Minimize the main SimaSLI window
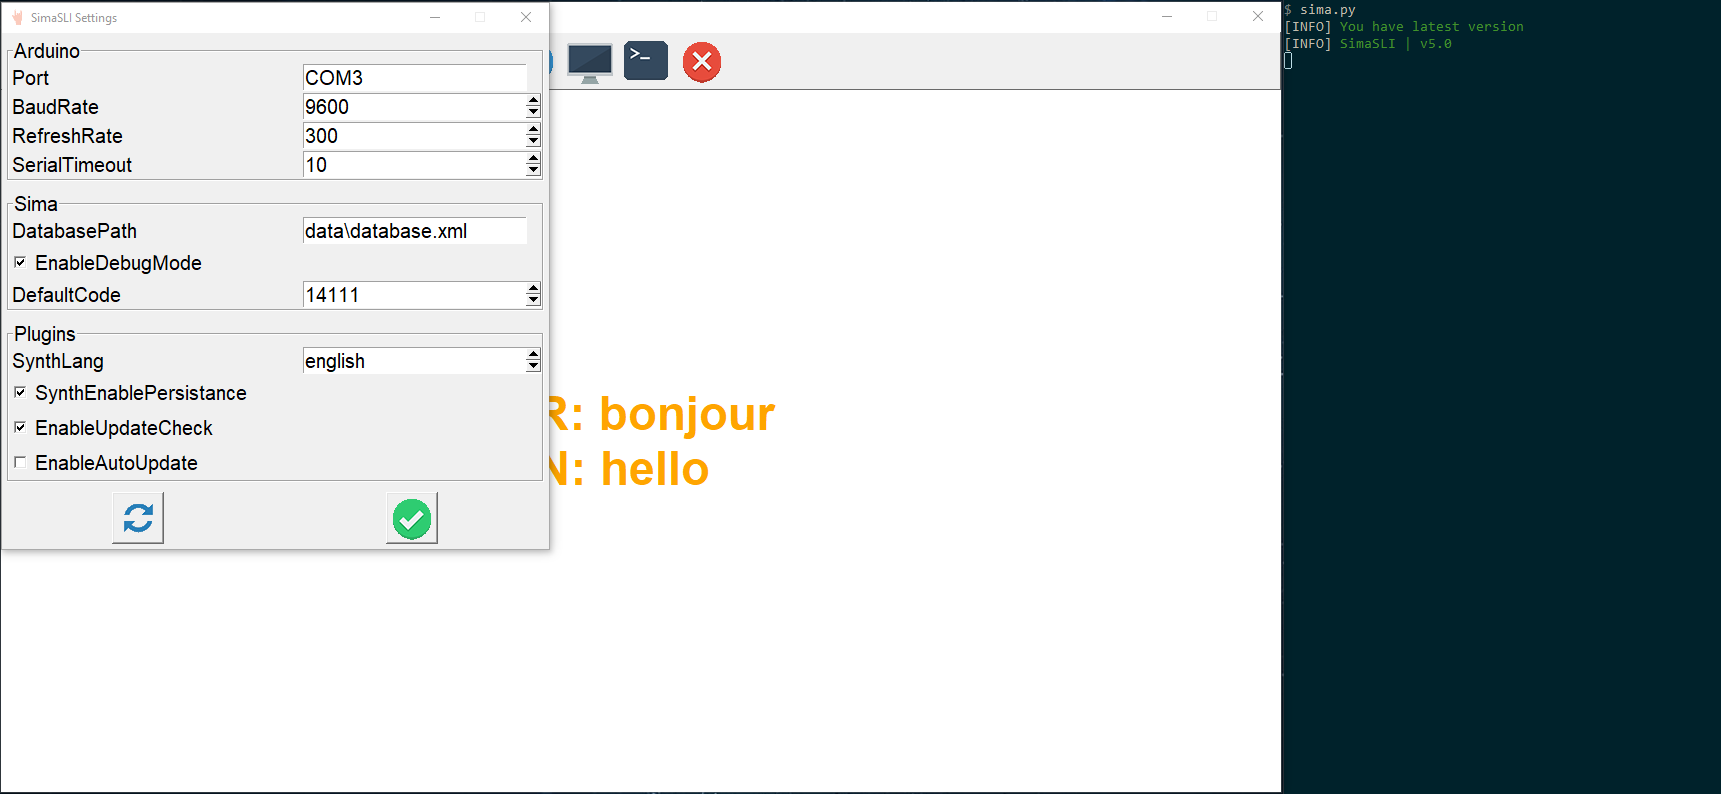This screenshot has height=794, width=1721. pos(1167,17)
